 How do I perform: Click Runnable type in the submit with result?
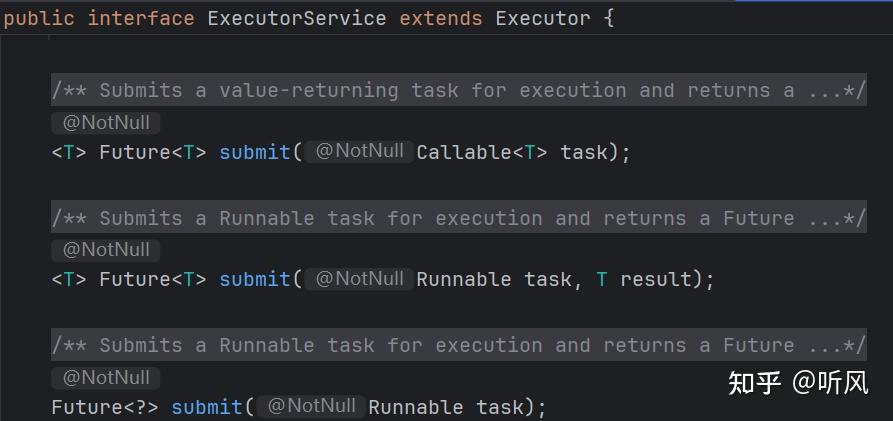(x=463, y=279)
